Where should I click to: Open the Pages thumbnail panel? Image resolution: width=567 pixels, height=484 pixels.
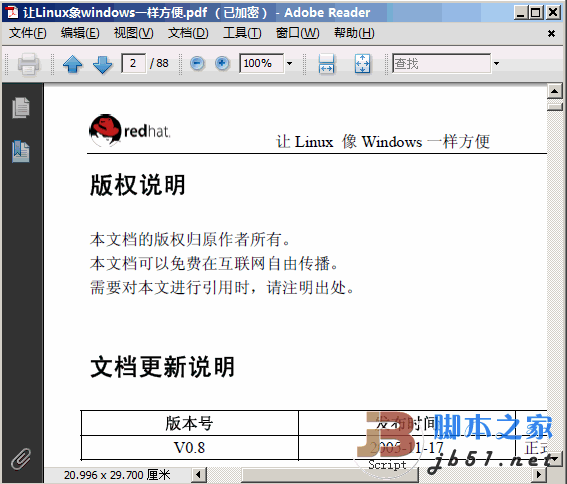tap(21, 107)
